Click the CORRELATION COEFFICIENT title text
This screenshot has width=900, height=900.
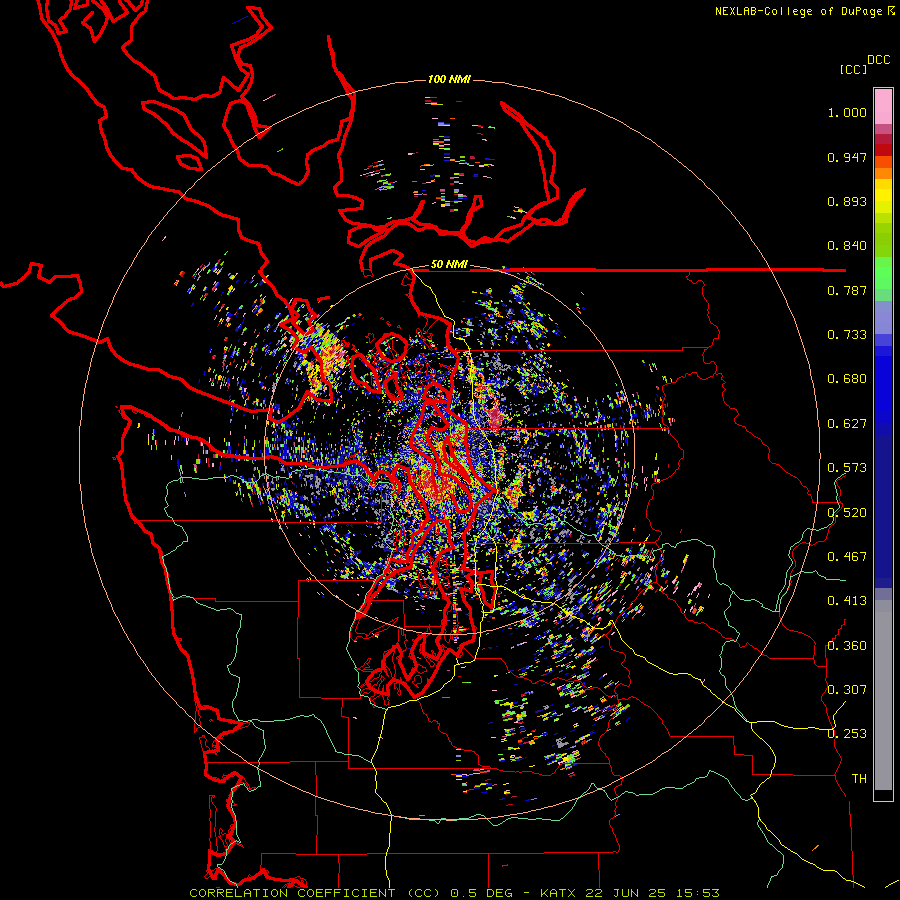292,893
